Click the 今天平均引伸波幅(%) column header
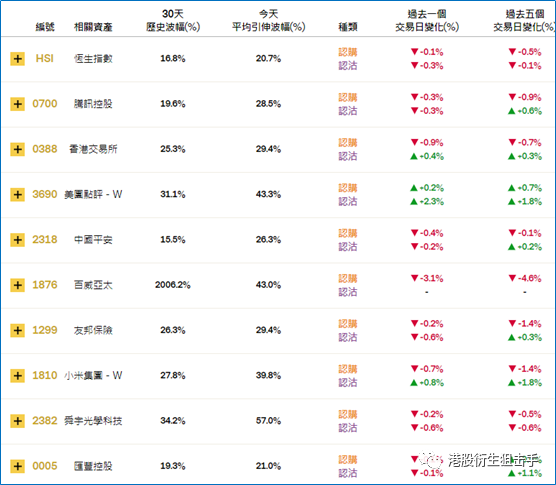 (x=268, y=21)
